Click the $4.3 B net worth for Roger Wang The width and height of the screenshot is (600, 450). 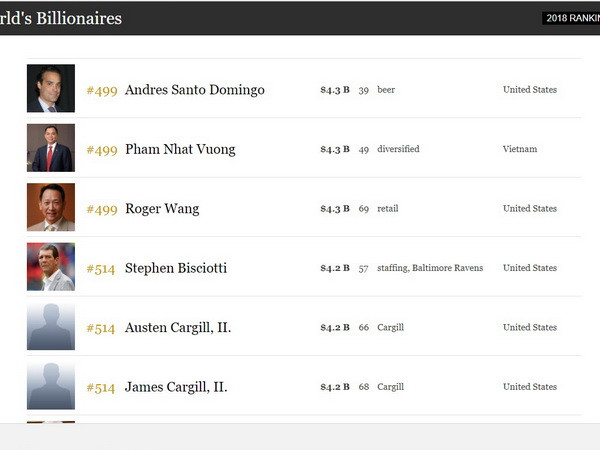[x=334, y=209]
